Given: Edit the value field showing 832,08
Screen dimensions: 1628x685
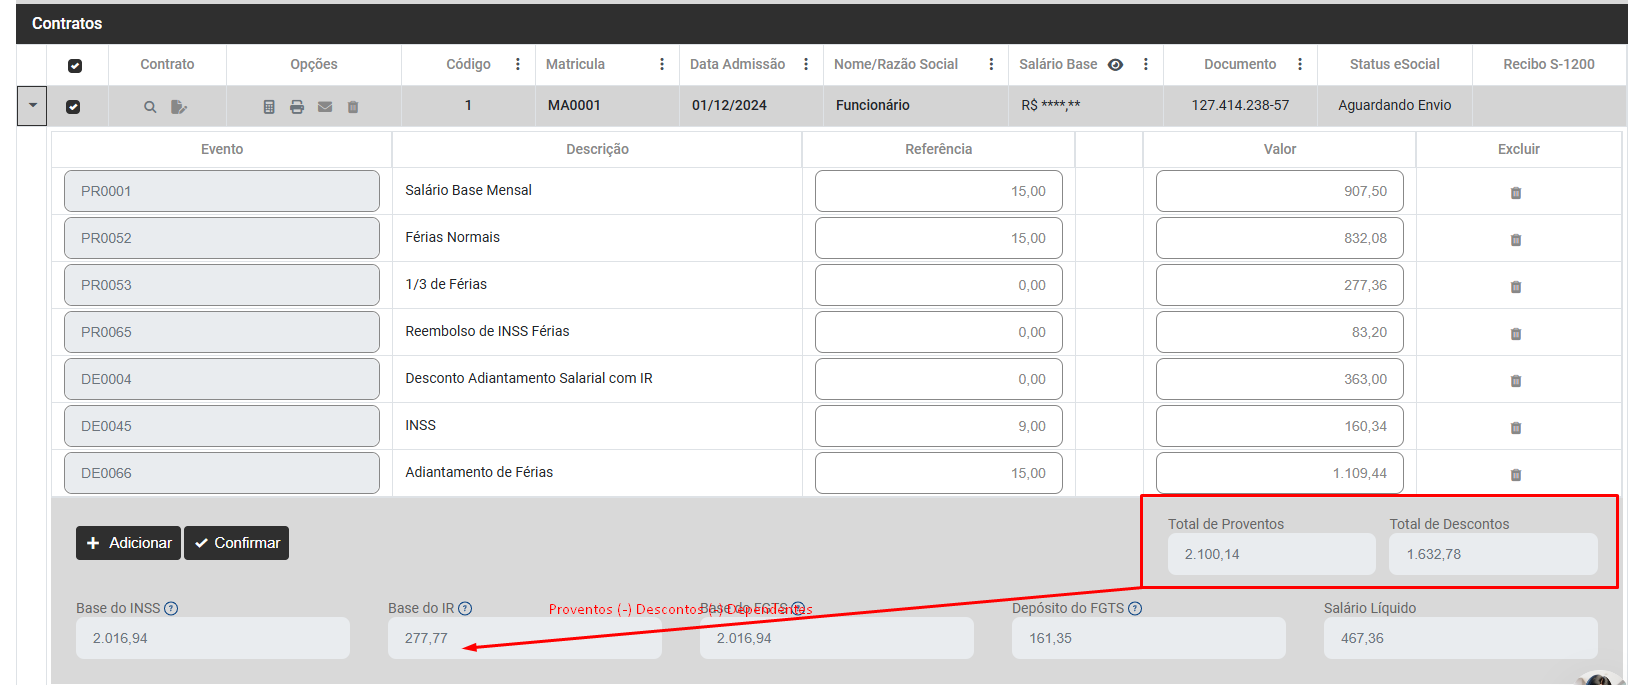Looking at the screenshot, I should click(x=1280, y=238).
